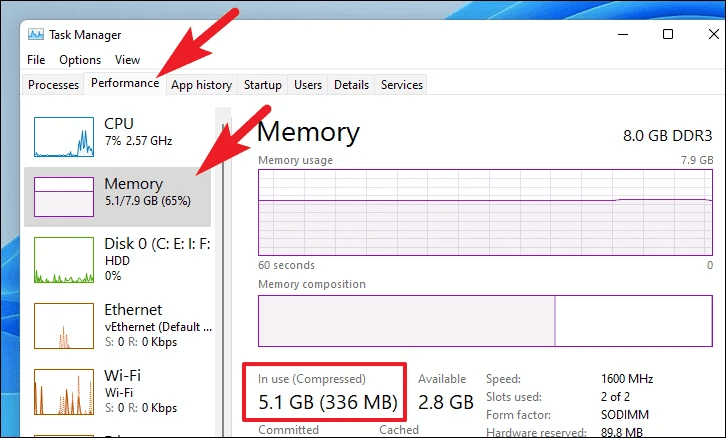The width and height of the screenshot is (726, 438).
Task: Maximize the Task Manager window
Action: (x=668, y=34)
